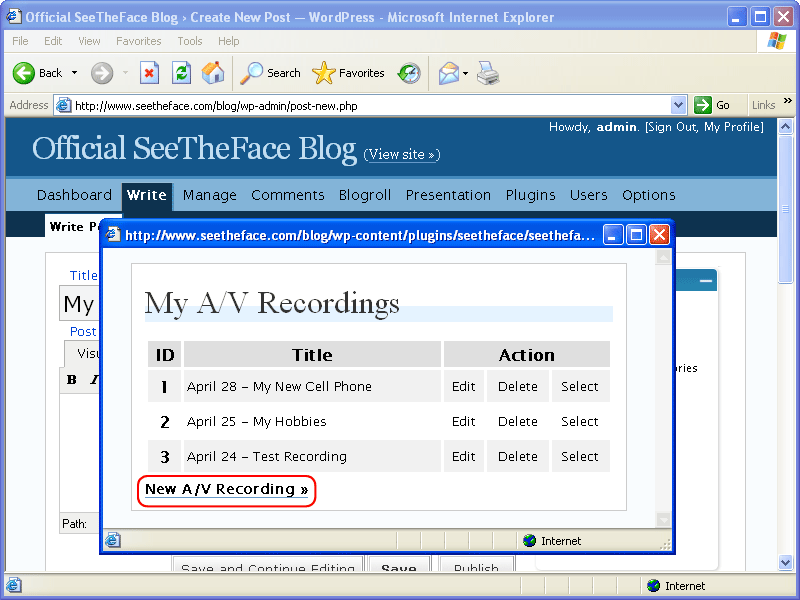
Task: Open the Favorites menu
Action: [138, 41]
